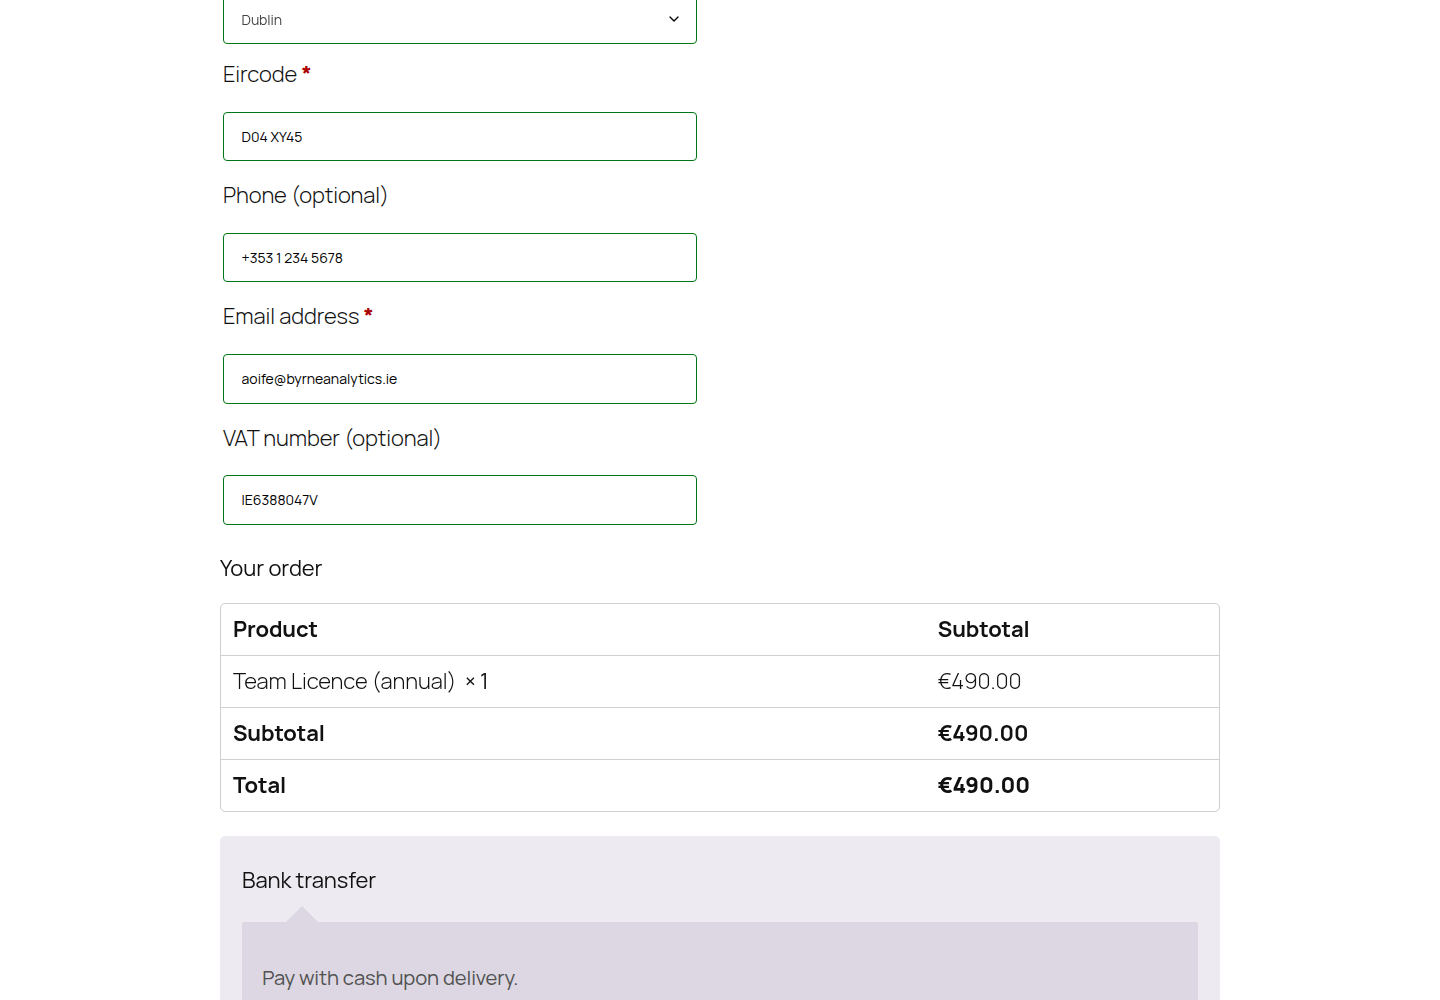Click the Subtotal column header

[x=983, y=630]
